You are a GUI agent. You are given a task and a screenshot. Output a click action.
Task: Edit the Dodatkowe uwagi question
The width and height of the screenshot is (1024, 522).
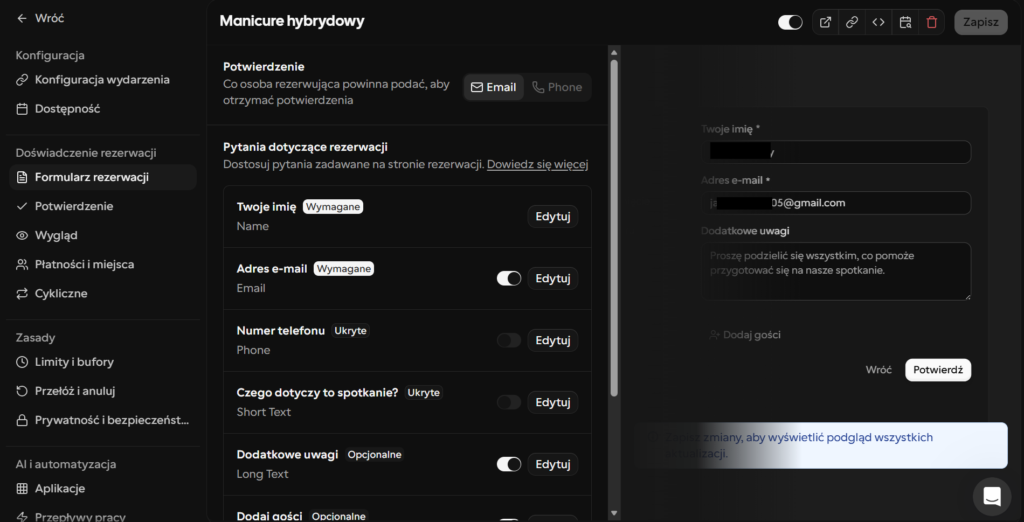point(552,464)
